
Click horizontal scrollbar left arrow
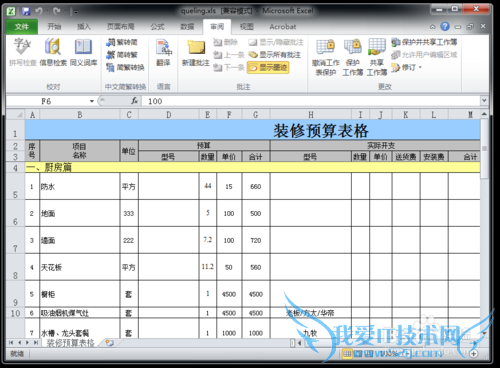[x=300, y=343]
